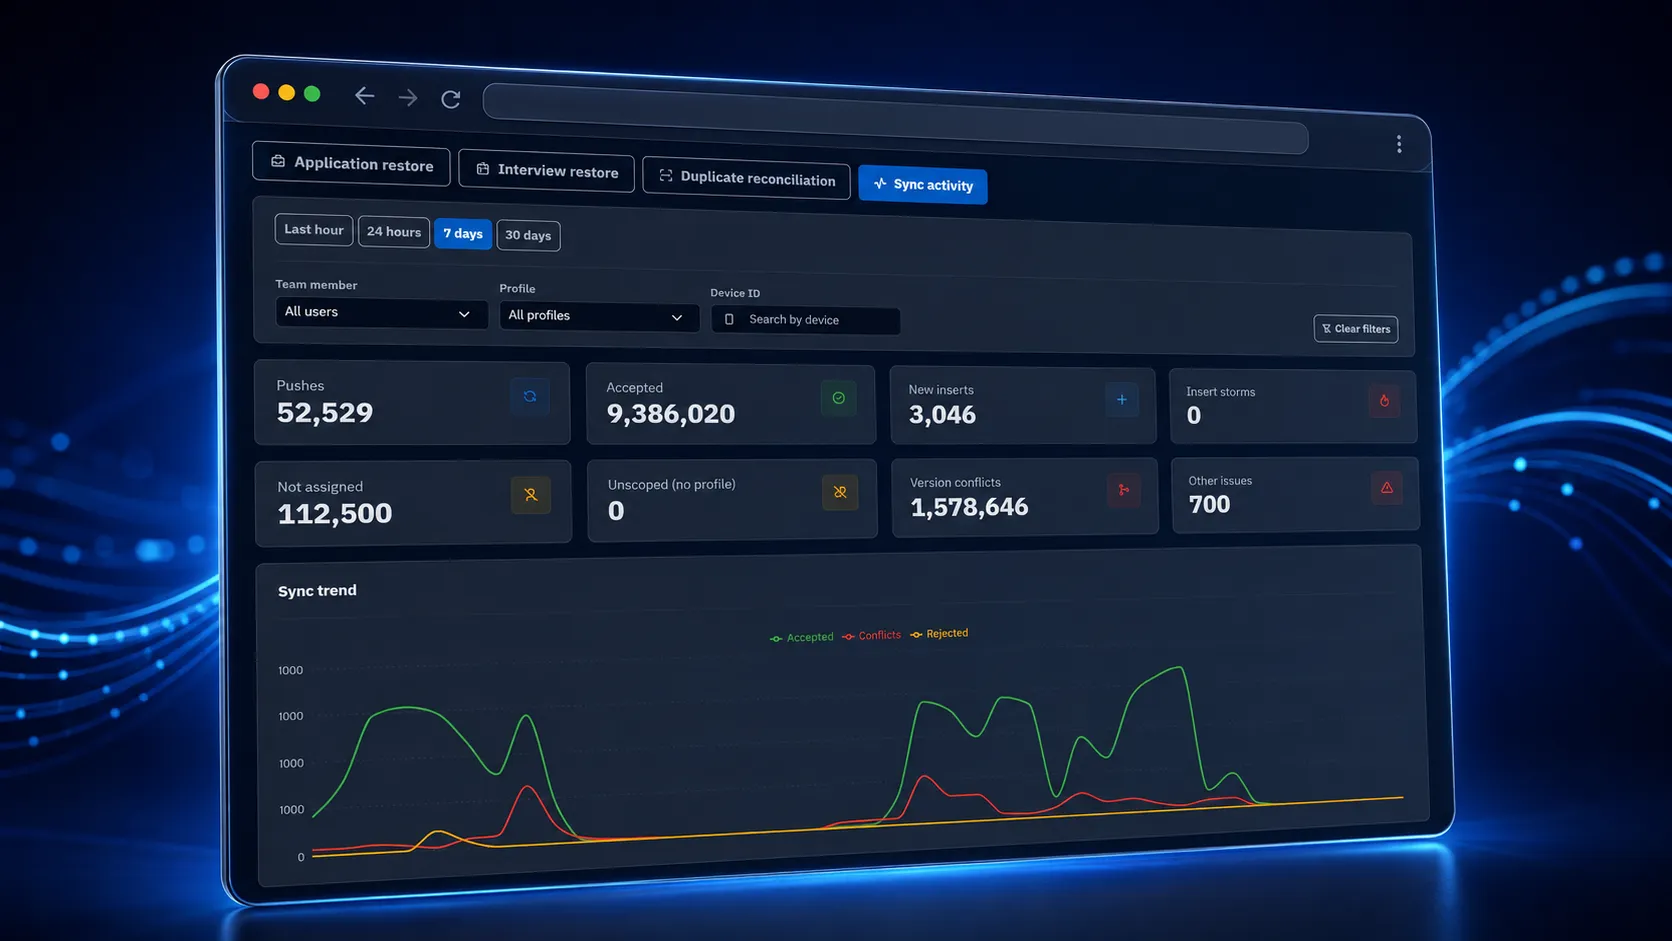Click the Clear filters button

[x=1356, y=329]
